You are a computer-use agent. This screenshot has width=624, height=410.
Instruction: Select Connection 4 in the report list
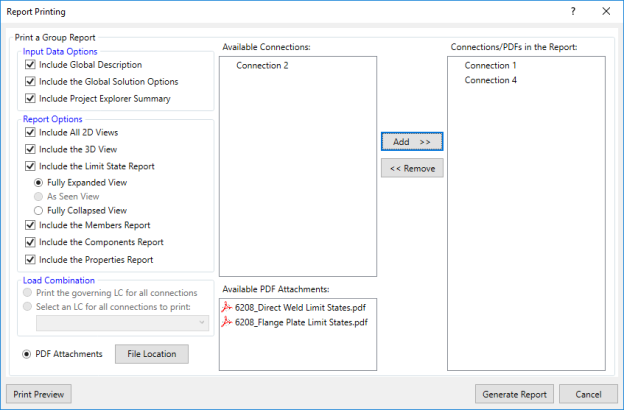pos(490,80)
